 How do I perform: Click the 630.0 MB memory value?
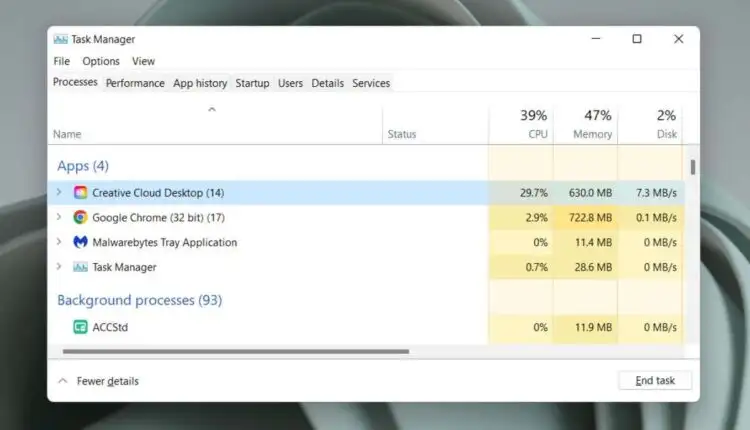[x=590, y=193]
